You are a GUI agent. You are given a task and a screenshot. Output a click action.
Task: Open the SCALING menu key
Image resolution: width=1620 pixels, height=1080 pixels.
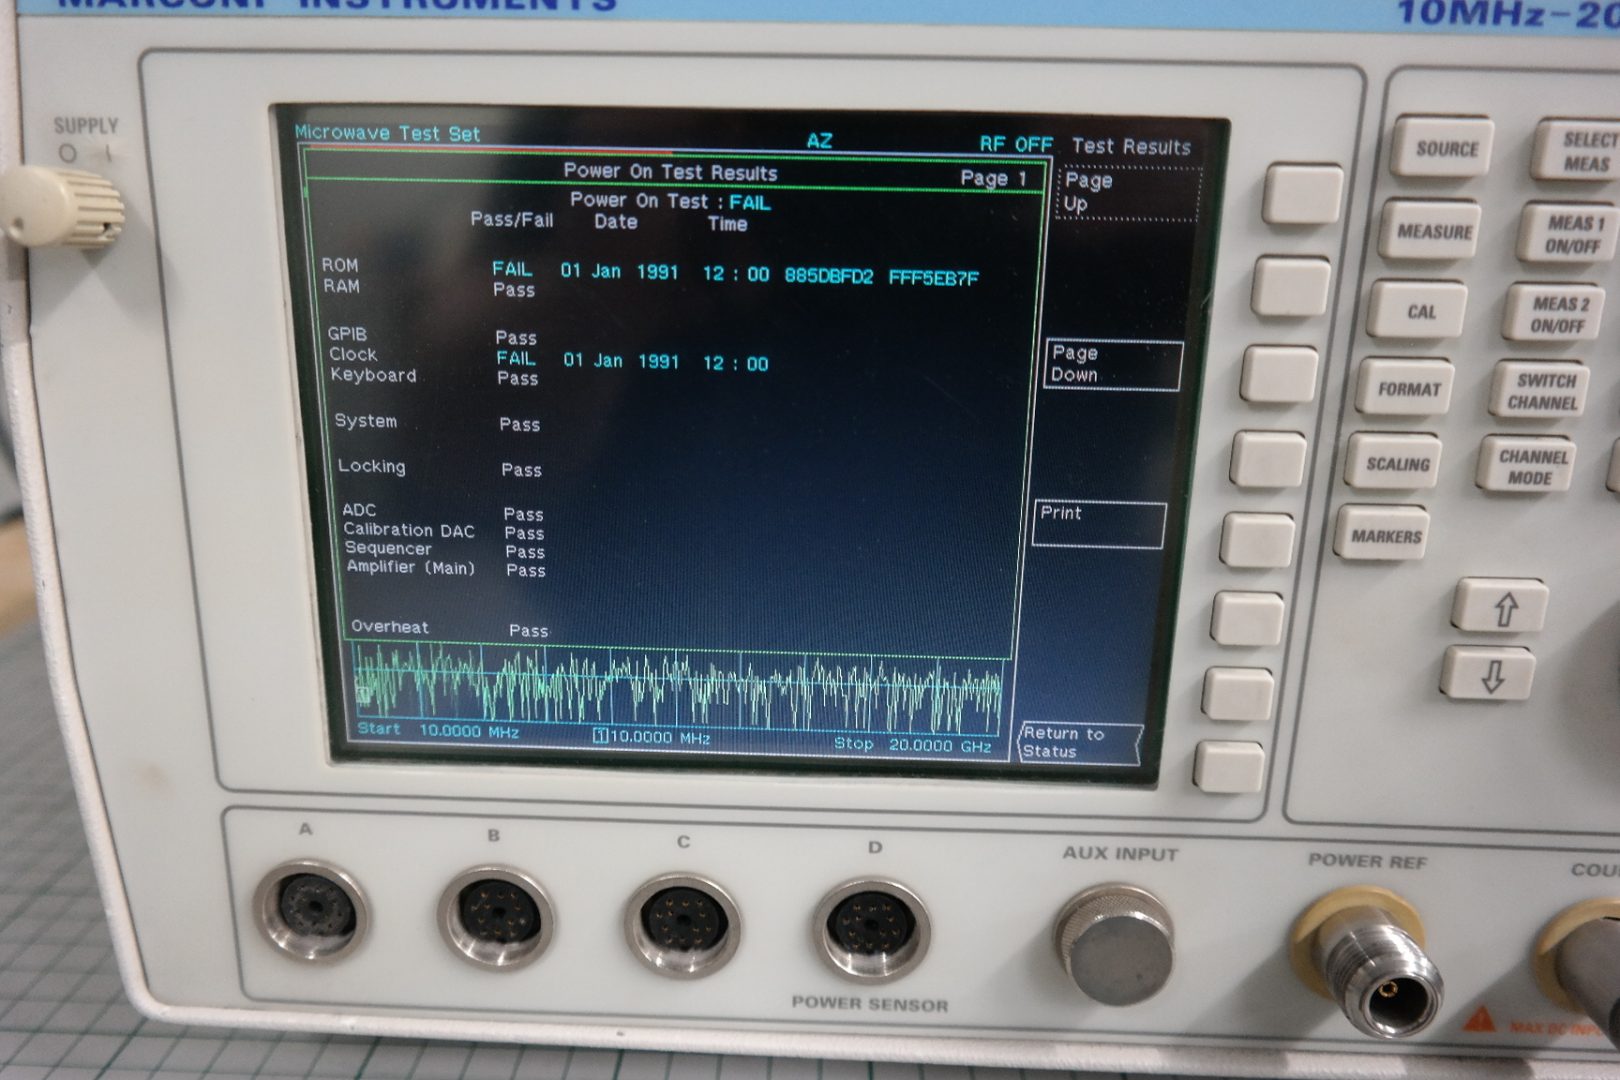(1397, 464)
